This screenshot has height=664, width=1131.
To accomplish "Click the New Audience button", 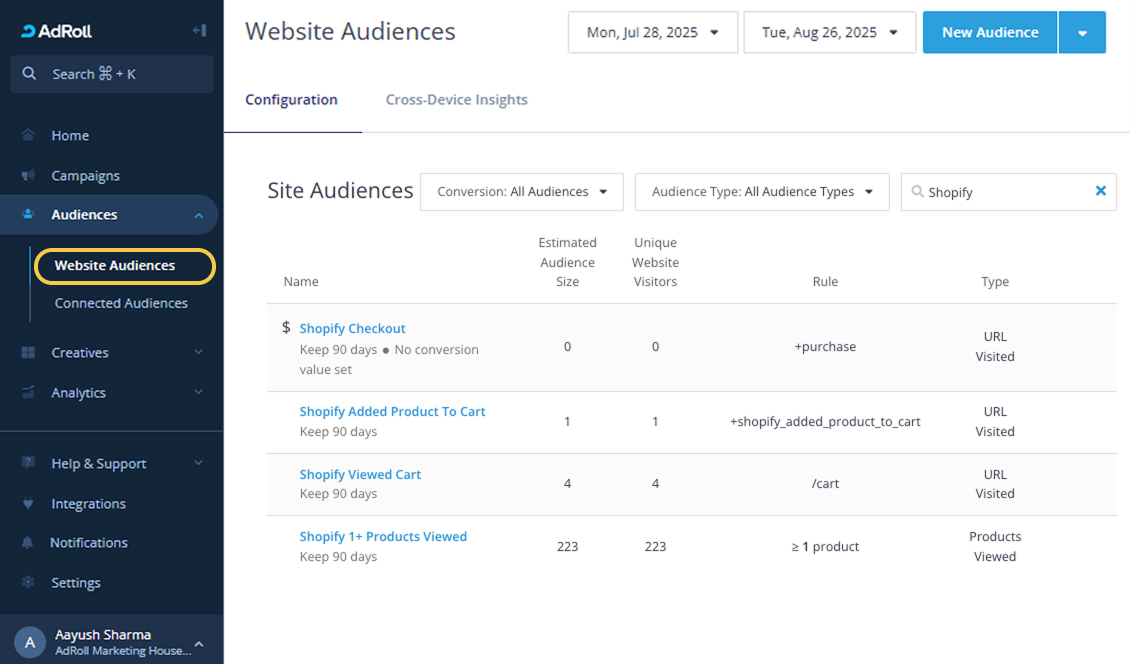I will pos(989,33).
